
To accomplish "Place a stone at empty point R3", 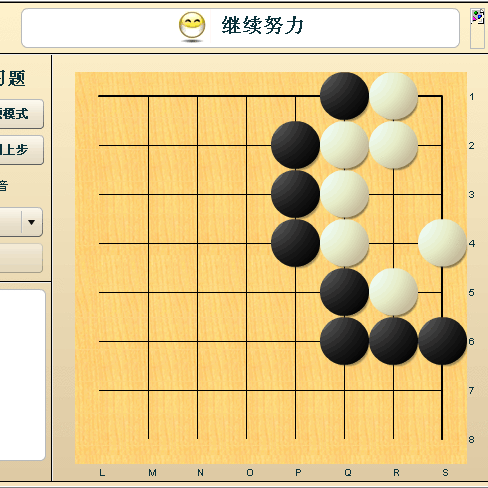I will [393, 194].
